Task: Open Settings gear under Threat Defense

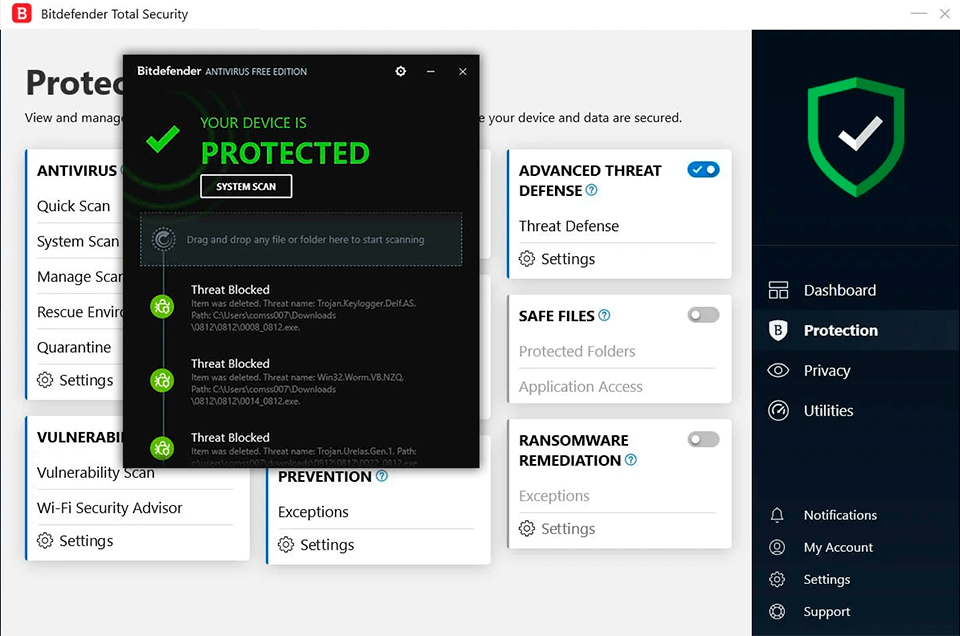Action: tap(527, 259)
